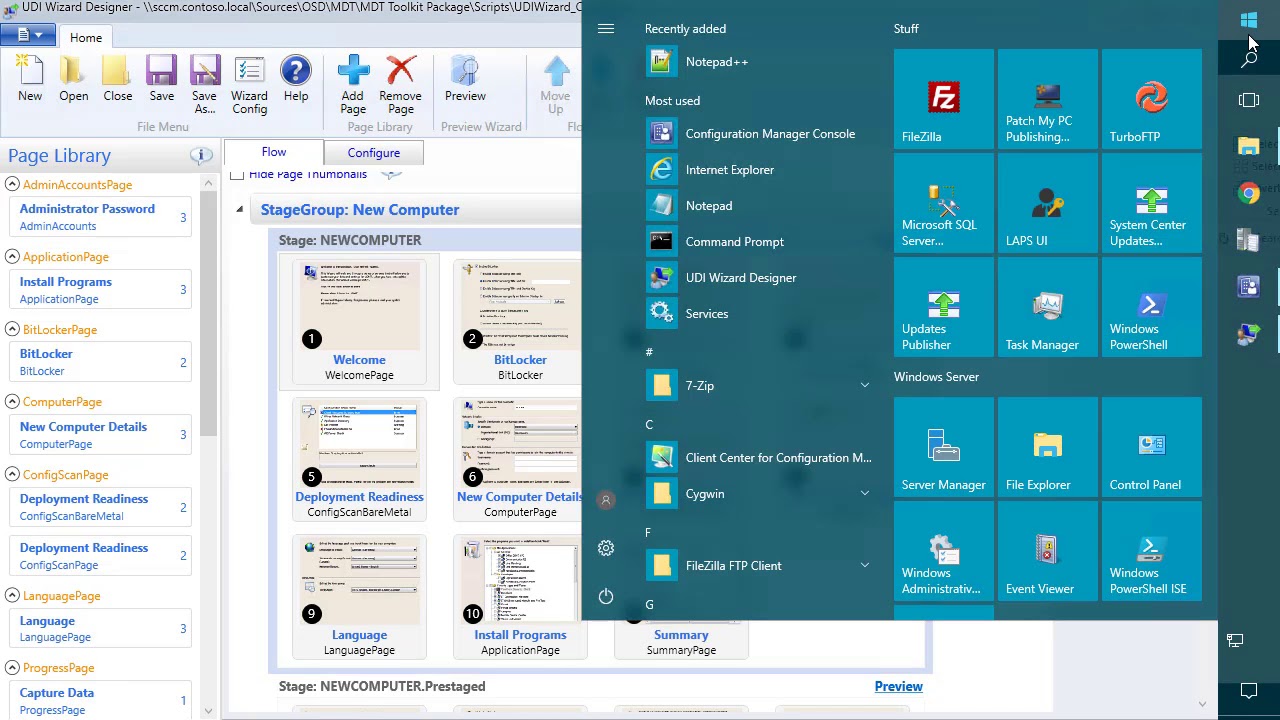
Task: Expand the 7-Zip folder in Start menu
Action: [865, 386]
